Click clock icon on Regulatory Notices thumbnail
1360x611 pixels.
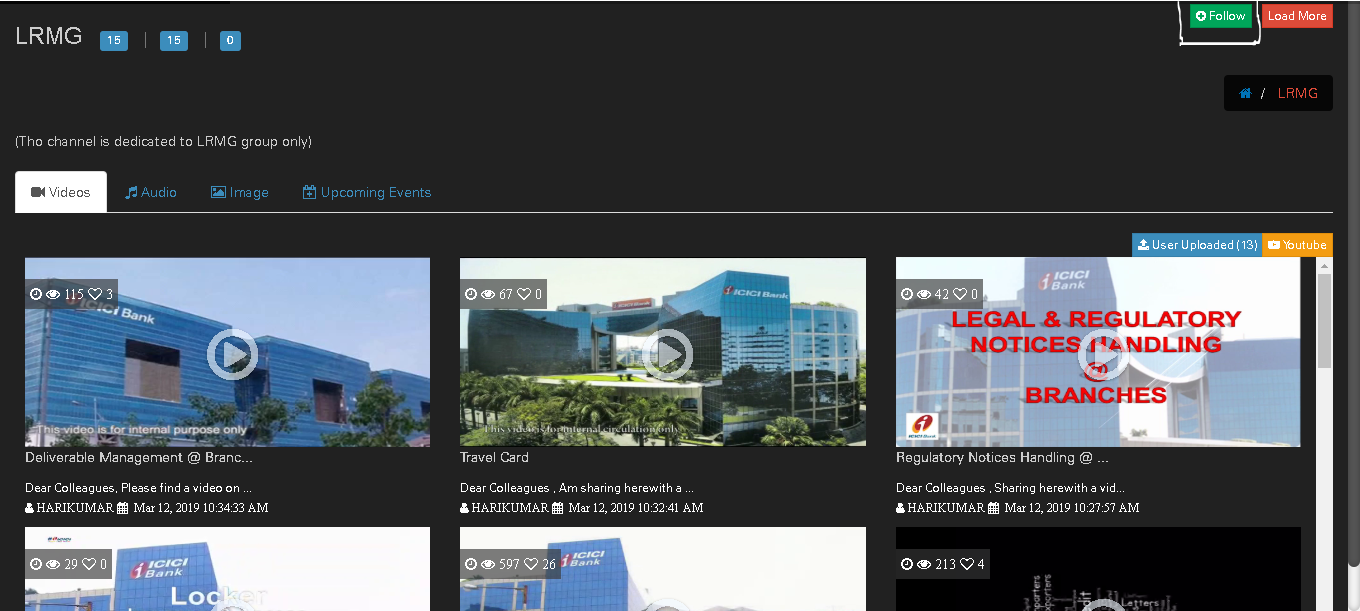[x=908, y=294]
